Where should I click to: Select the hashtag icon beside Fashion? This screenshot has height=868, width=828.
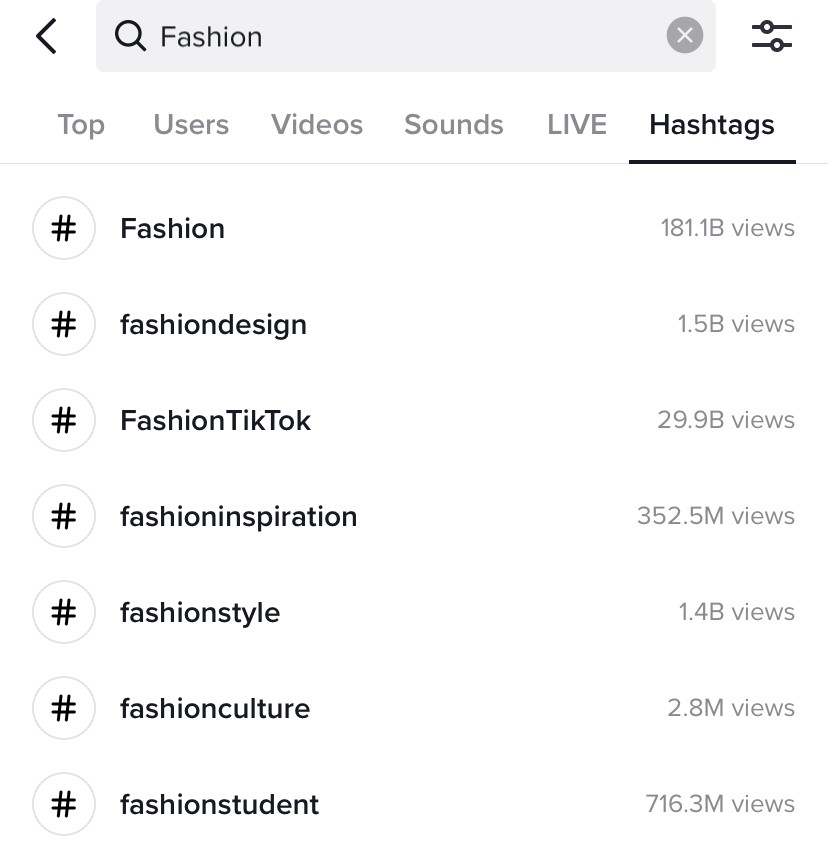coord(63,227)
